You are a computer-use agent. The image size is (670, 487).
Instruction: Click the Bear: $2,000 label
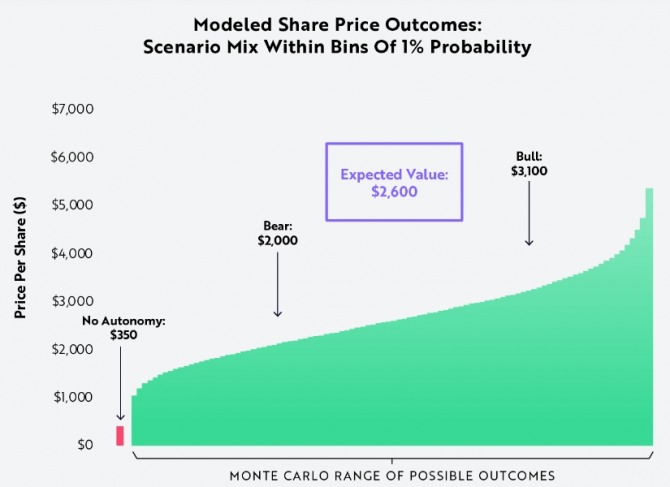pos(277,233)
